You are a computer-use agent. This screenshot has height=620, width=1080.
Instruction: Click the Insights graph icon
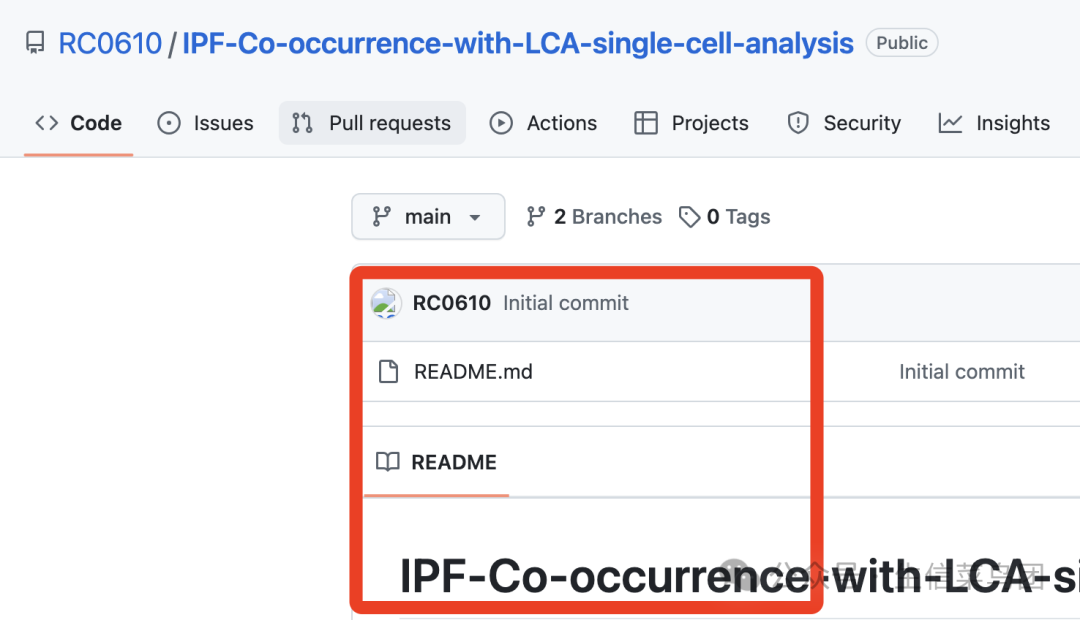tap(950, 123)
